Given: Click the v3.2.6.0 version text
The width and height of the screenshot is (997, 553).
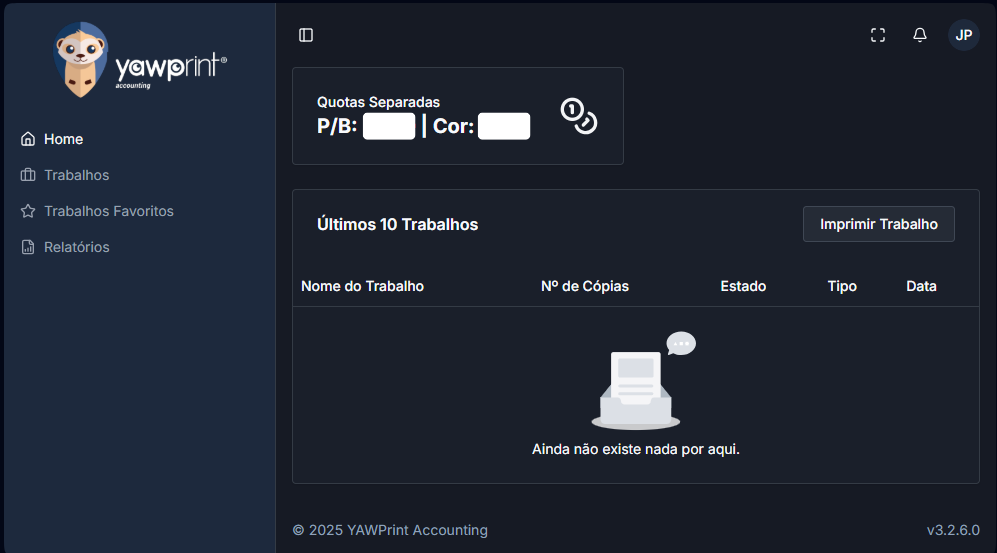Looking at the screenshot, I should [x=952, y=530].
